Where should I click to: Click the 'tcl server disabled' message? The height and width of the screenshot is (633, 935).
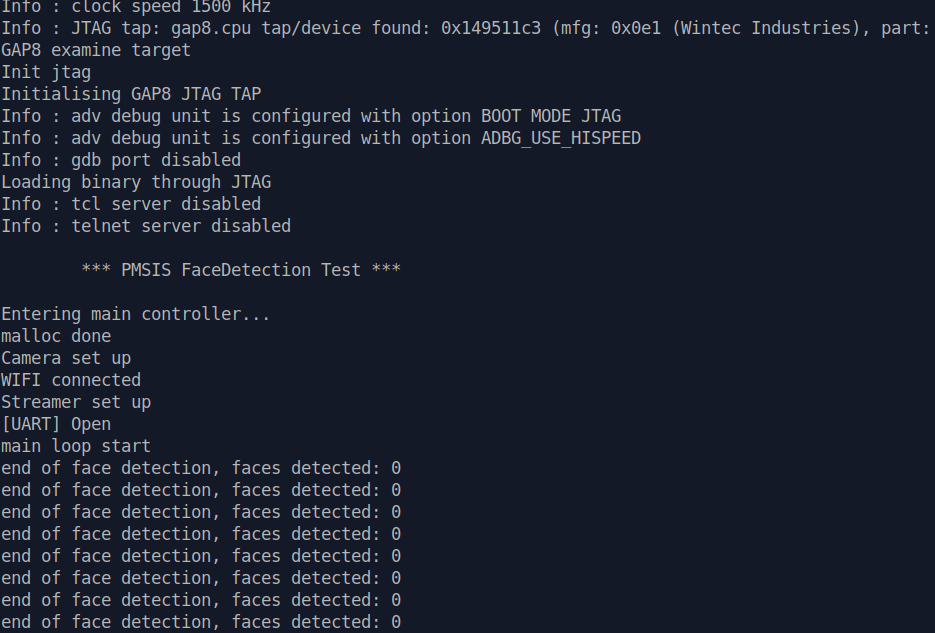point(166,204)
